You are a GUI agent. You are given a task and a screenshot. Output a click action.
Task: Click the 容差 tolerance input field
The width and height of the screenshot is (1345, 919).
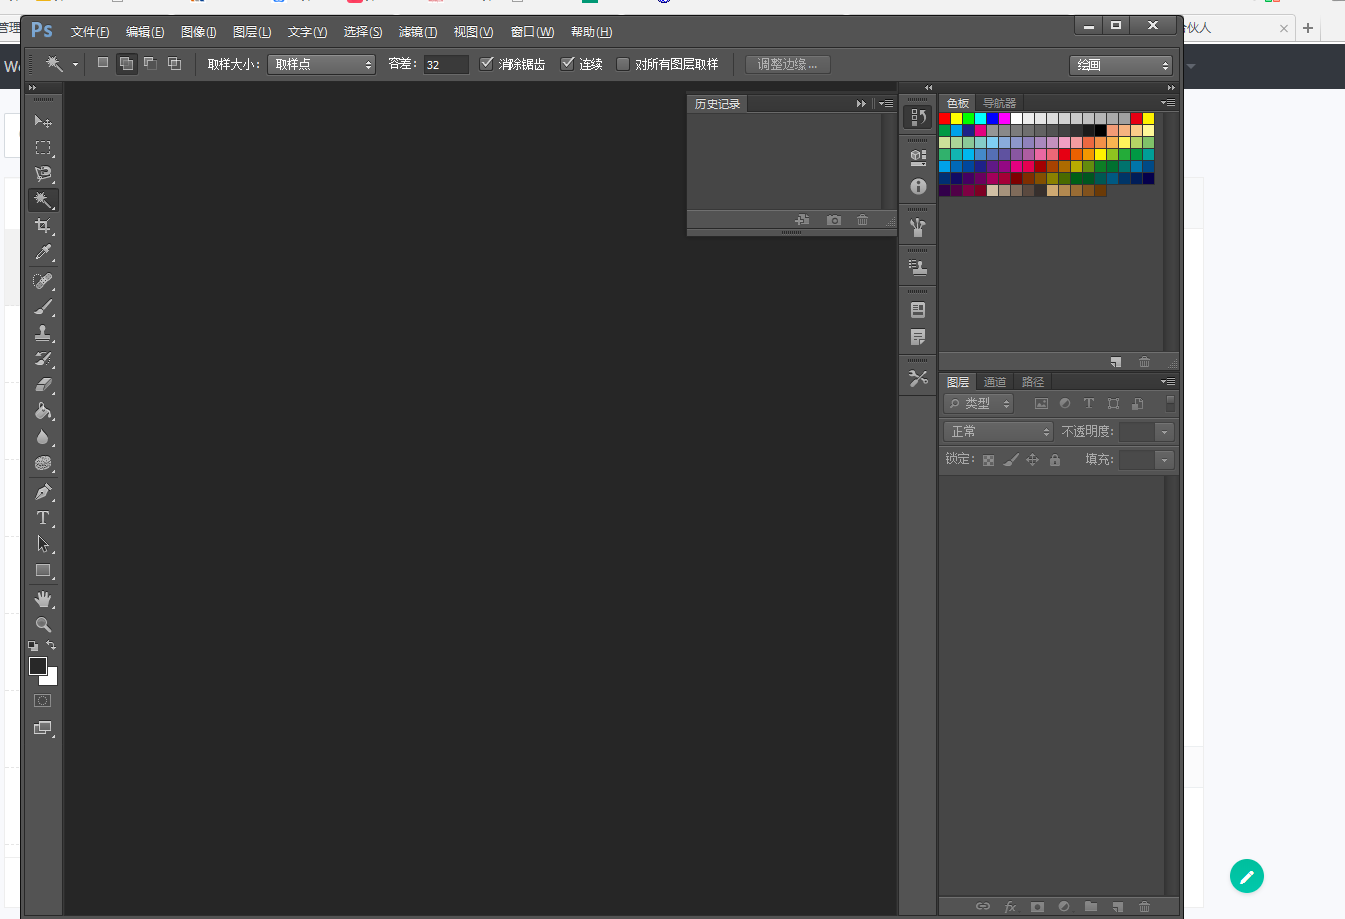(x=445, y=64)
